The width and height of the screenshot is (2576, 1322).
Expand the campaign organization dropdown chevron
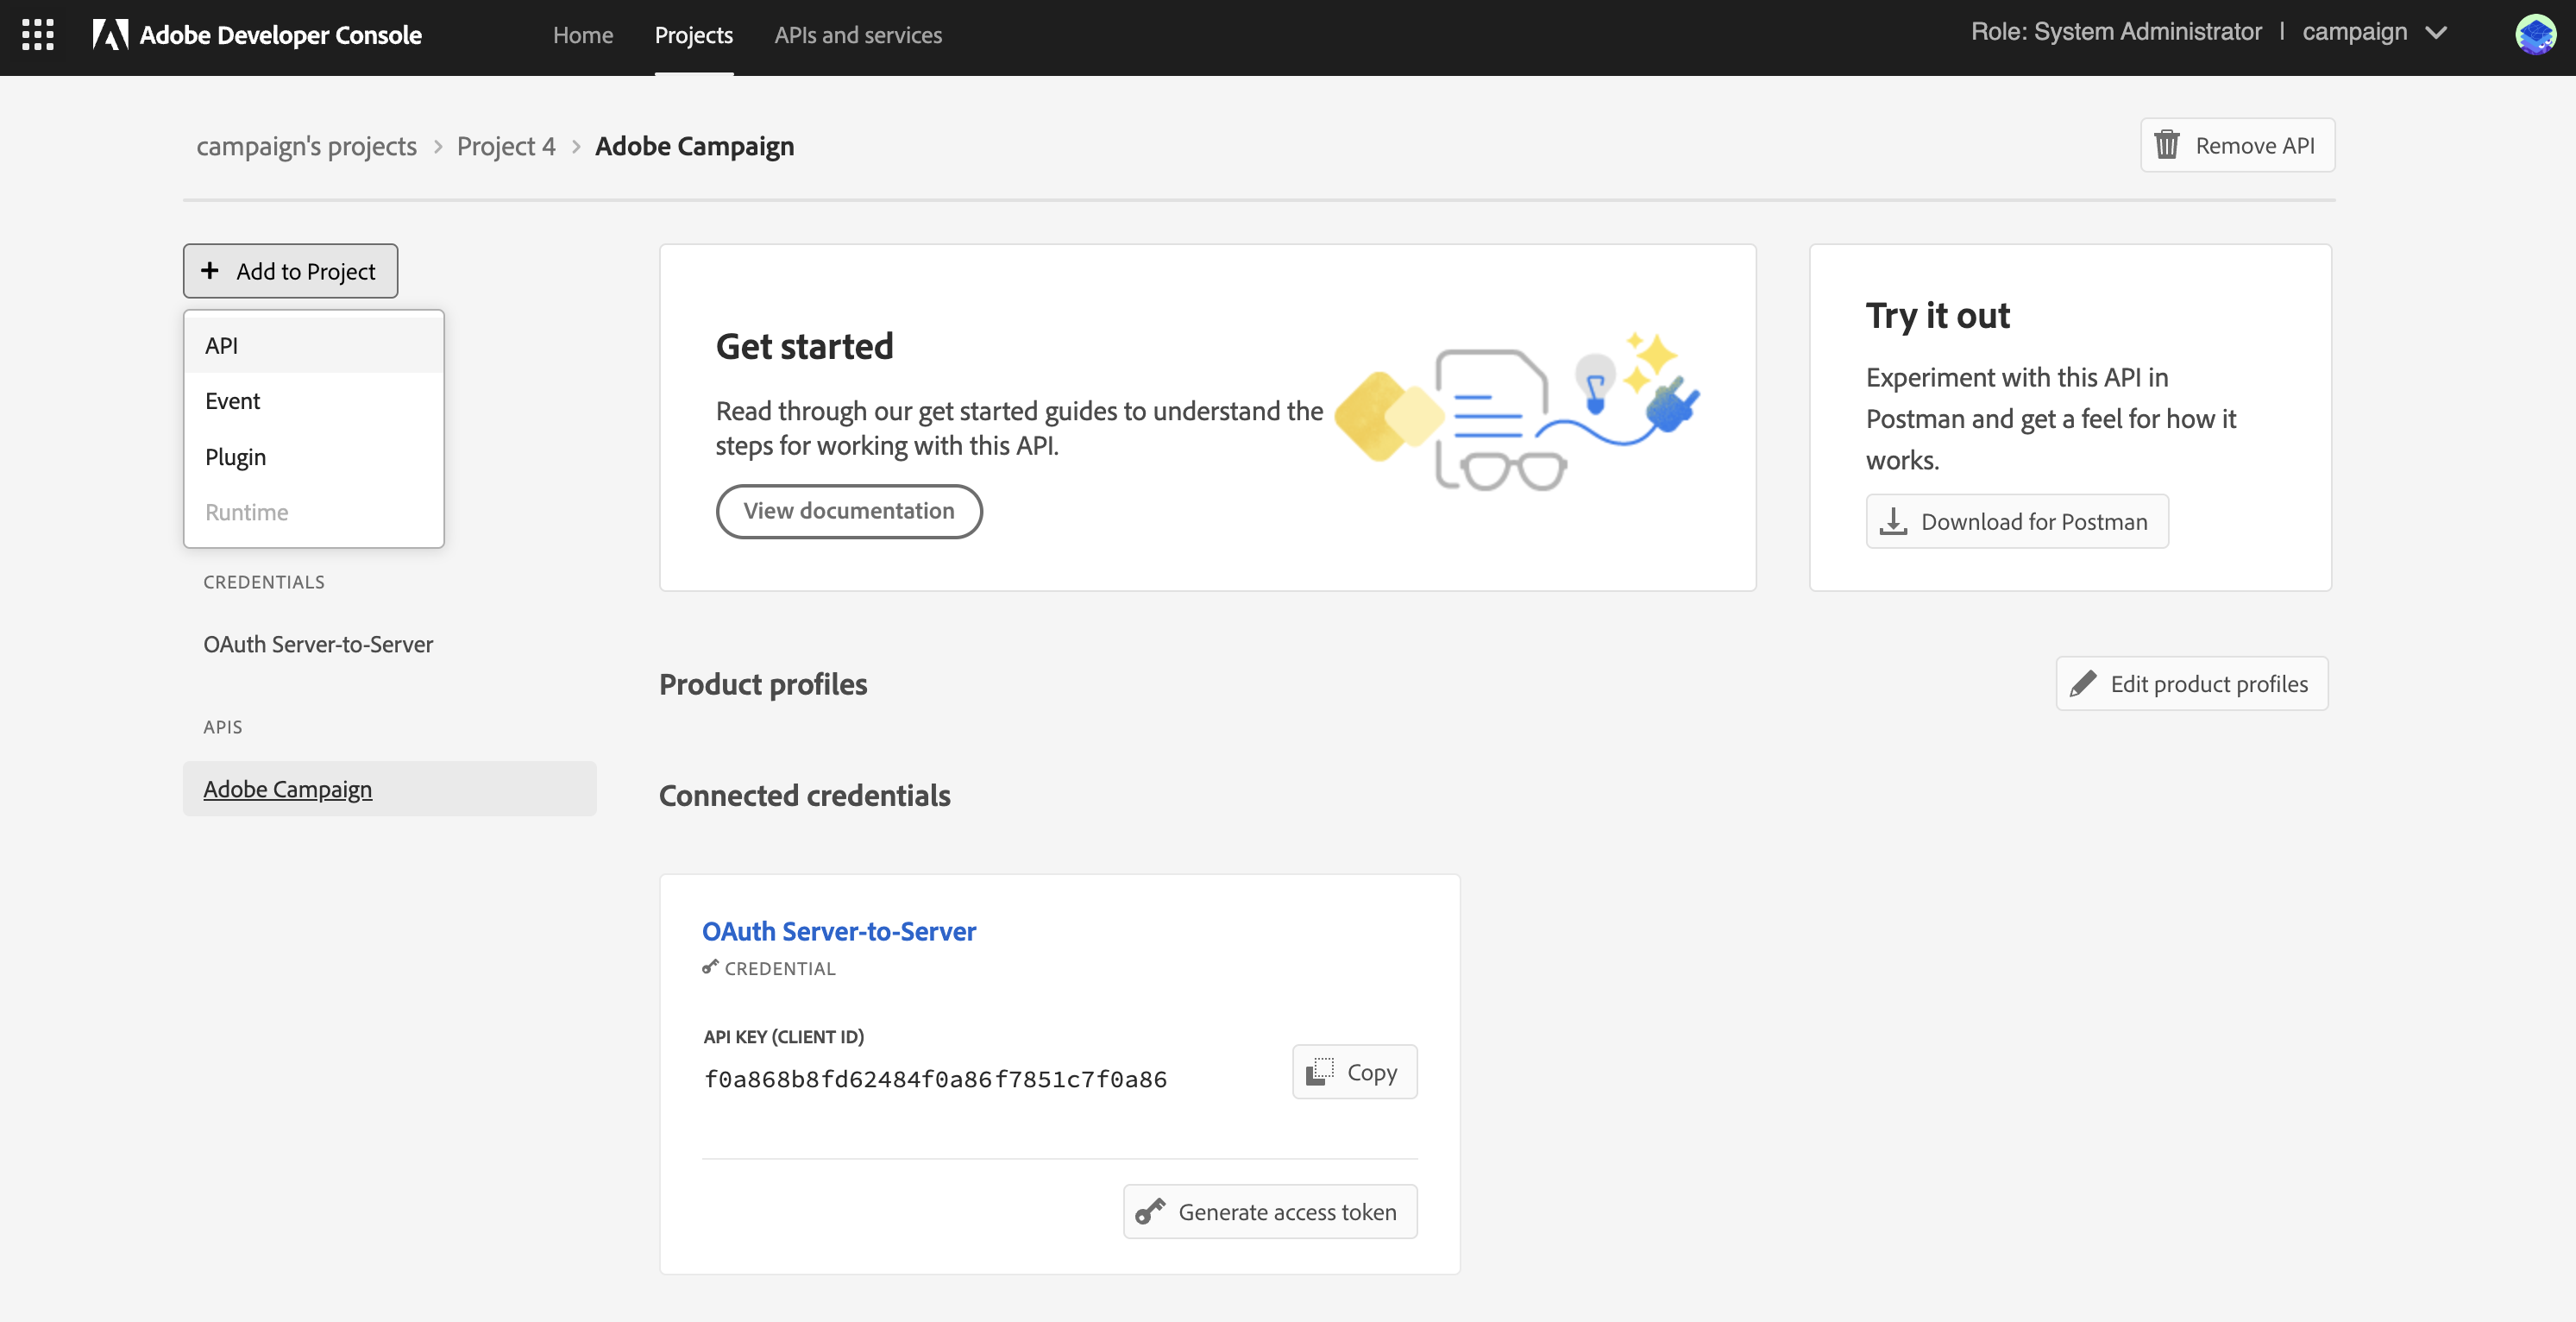point(2437,33)
